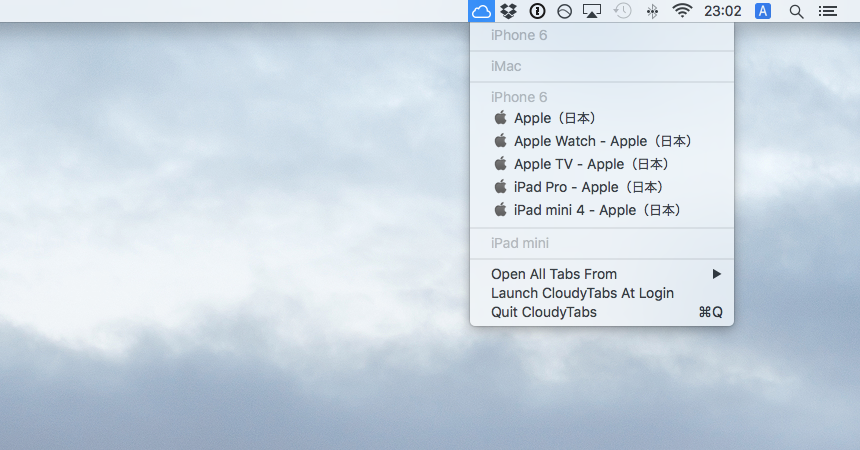Open the Notification Center list icon
The width and height of the screenshot is (860, 450).
click(x=828, y=11)
